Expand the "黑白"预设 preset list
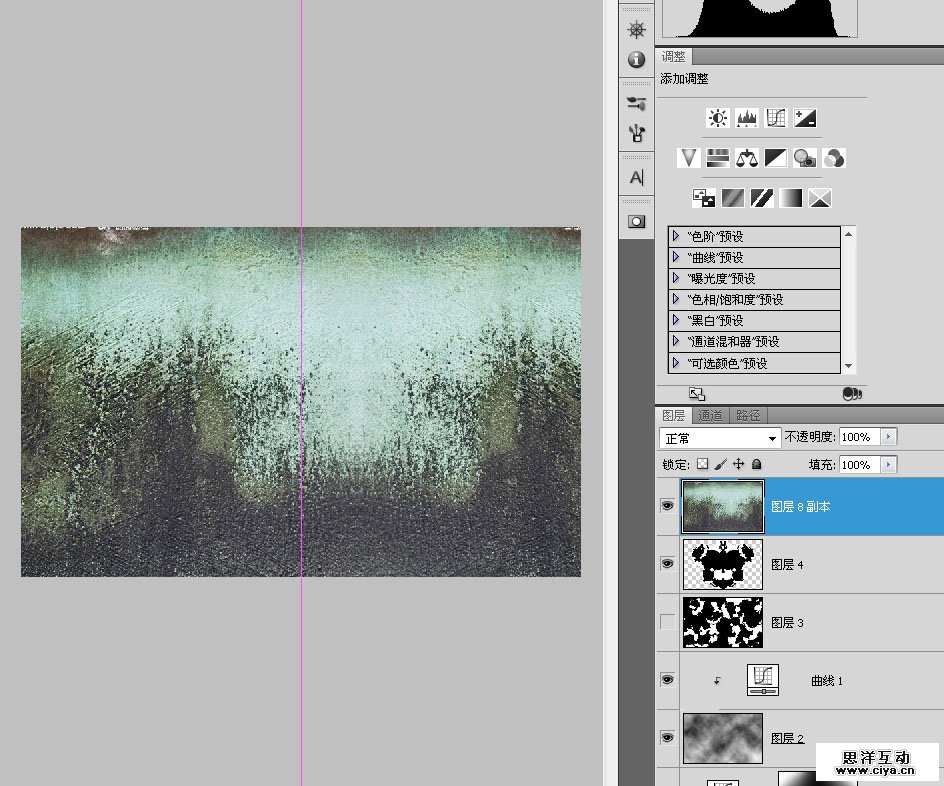Image resolution: width=944 pixels, height=786 pixels. coord(677,321)
